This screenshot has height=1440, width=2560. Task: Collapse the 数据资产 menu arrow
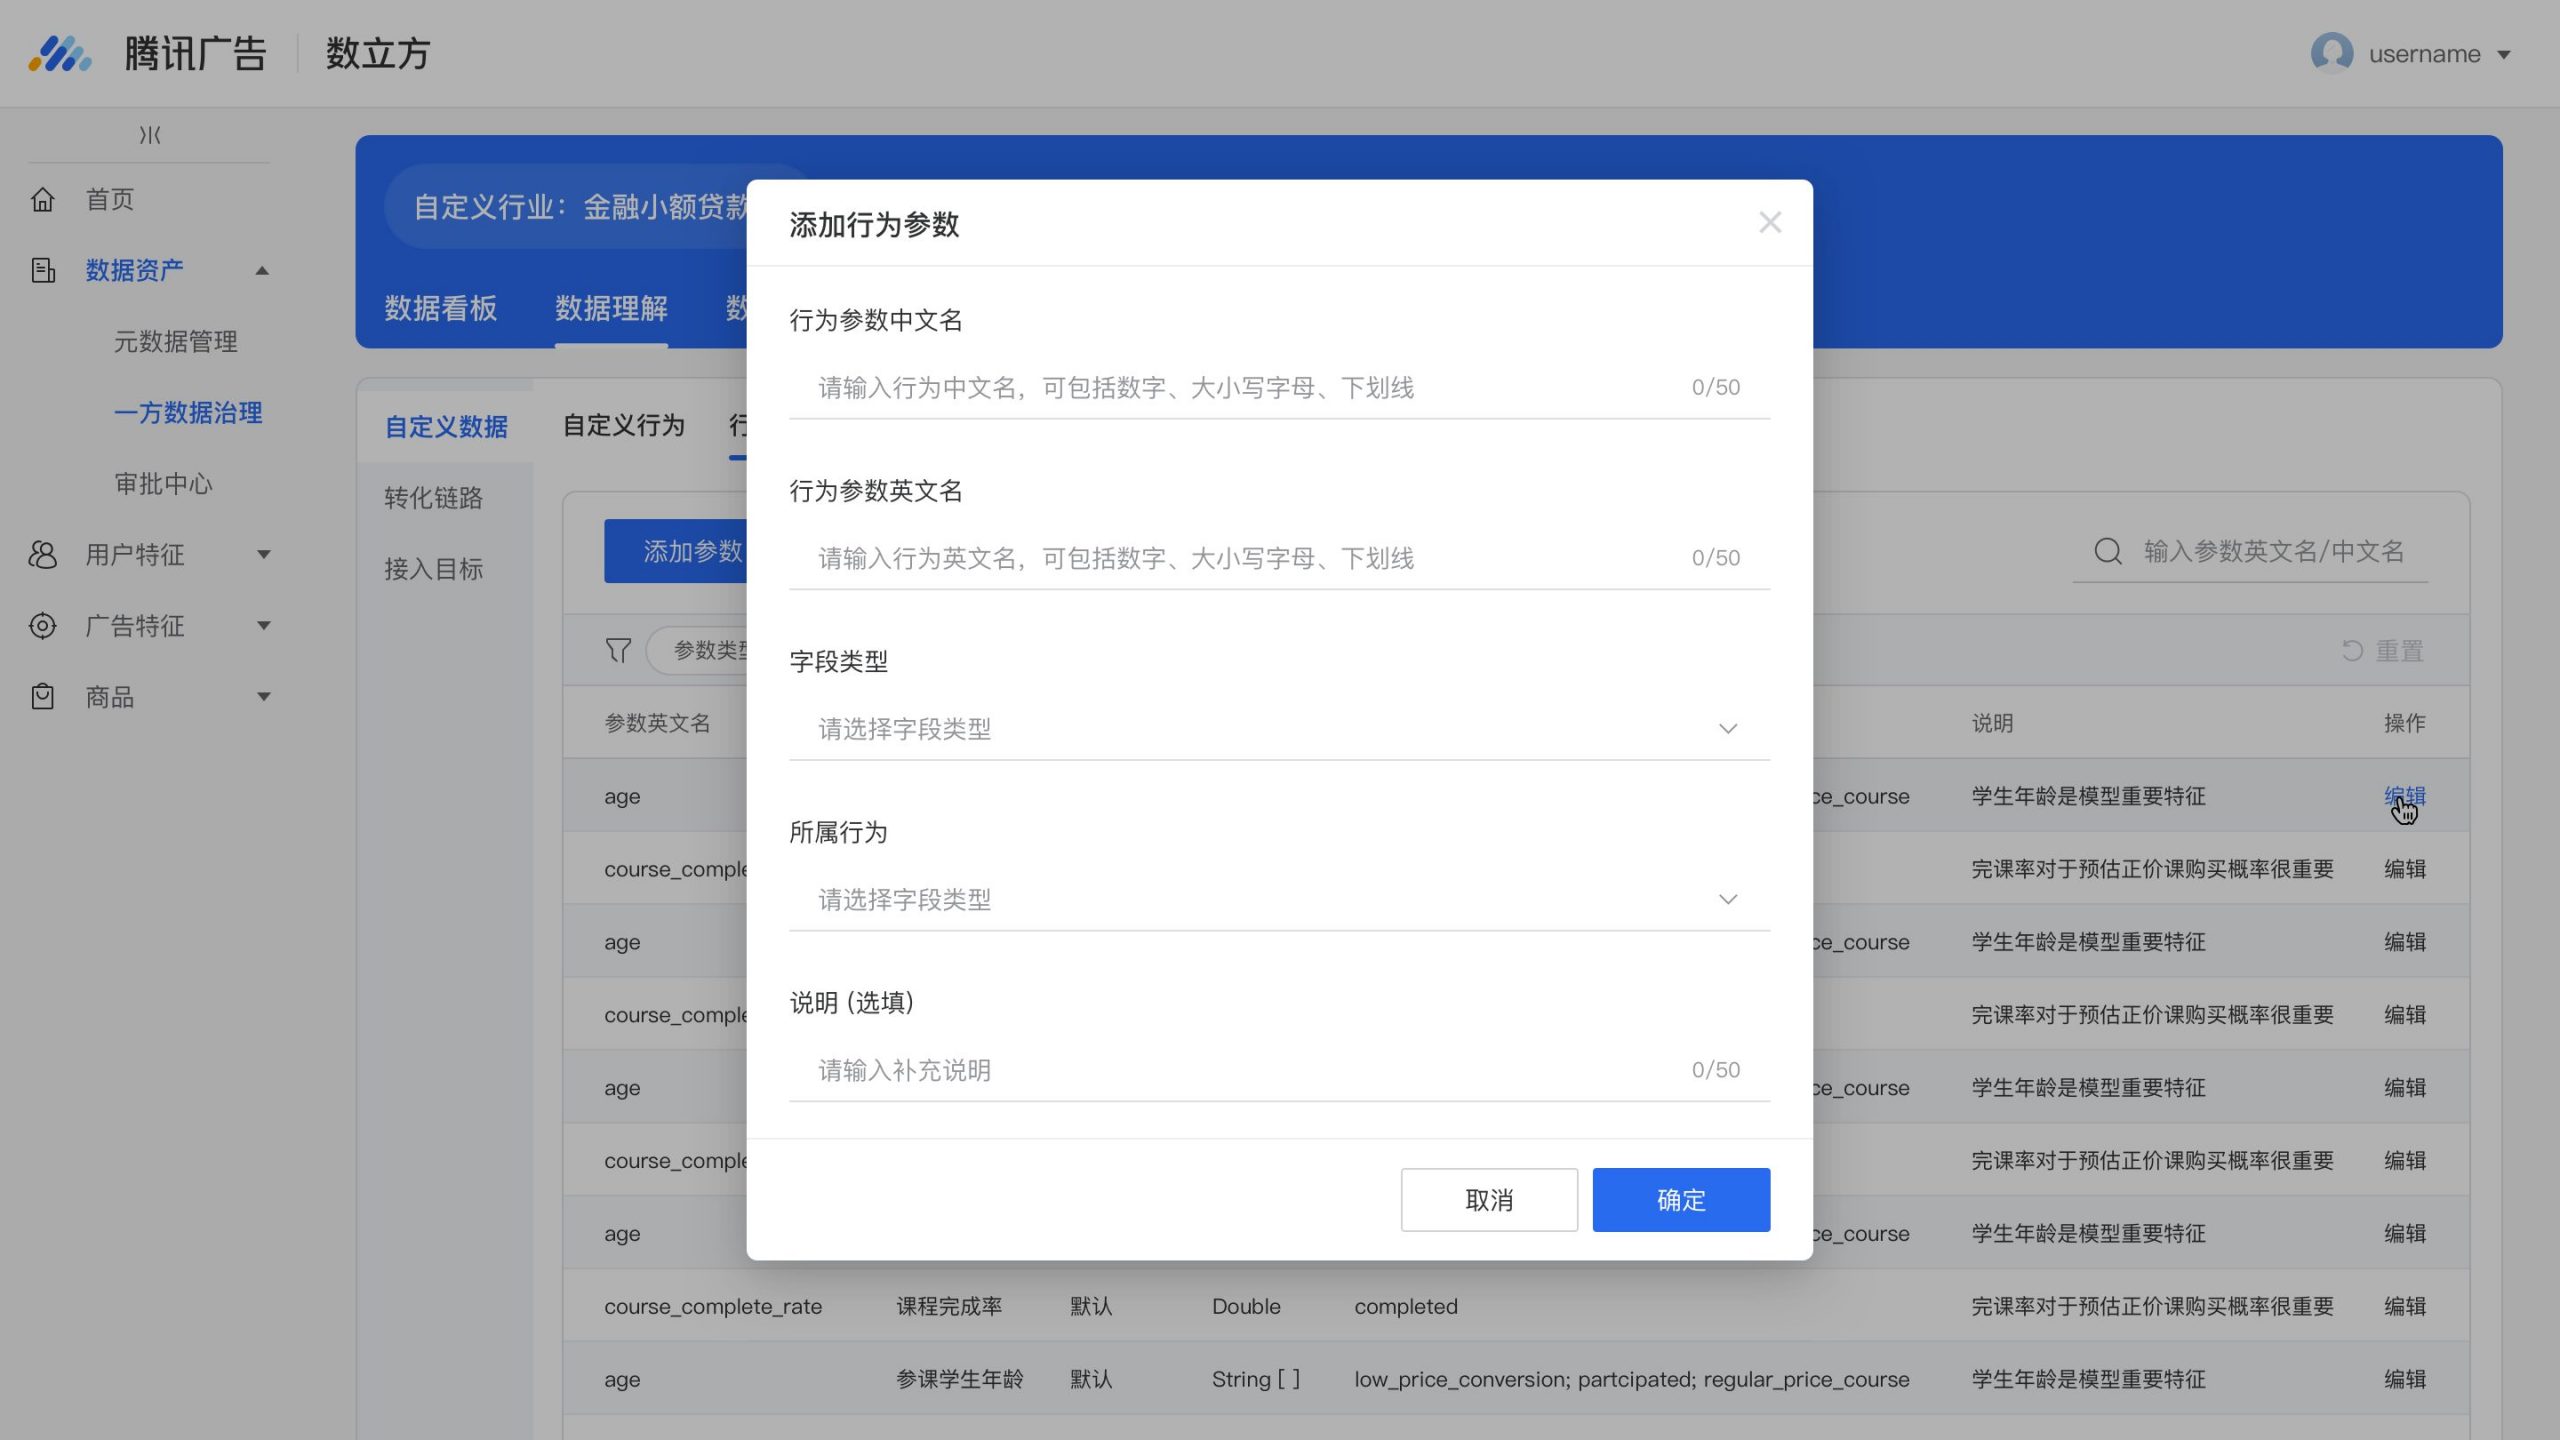point(262,271)
